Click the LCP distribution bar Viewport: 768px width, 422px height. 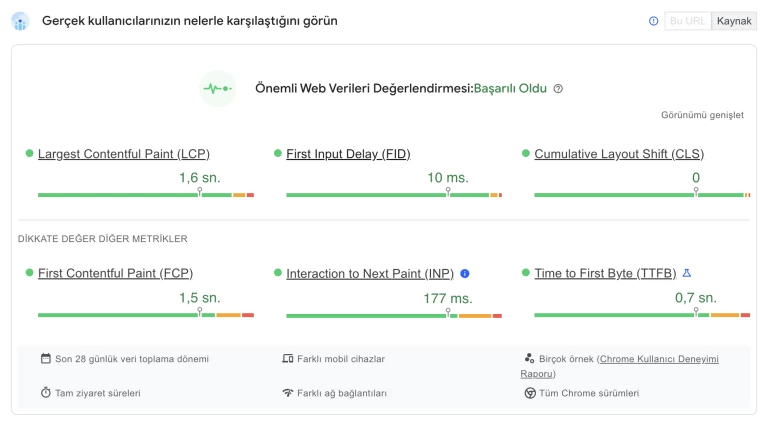pyautogui.click(x=146, y=195)
